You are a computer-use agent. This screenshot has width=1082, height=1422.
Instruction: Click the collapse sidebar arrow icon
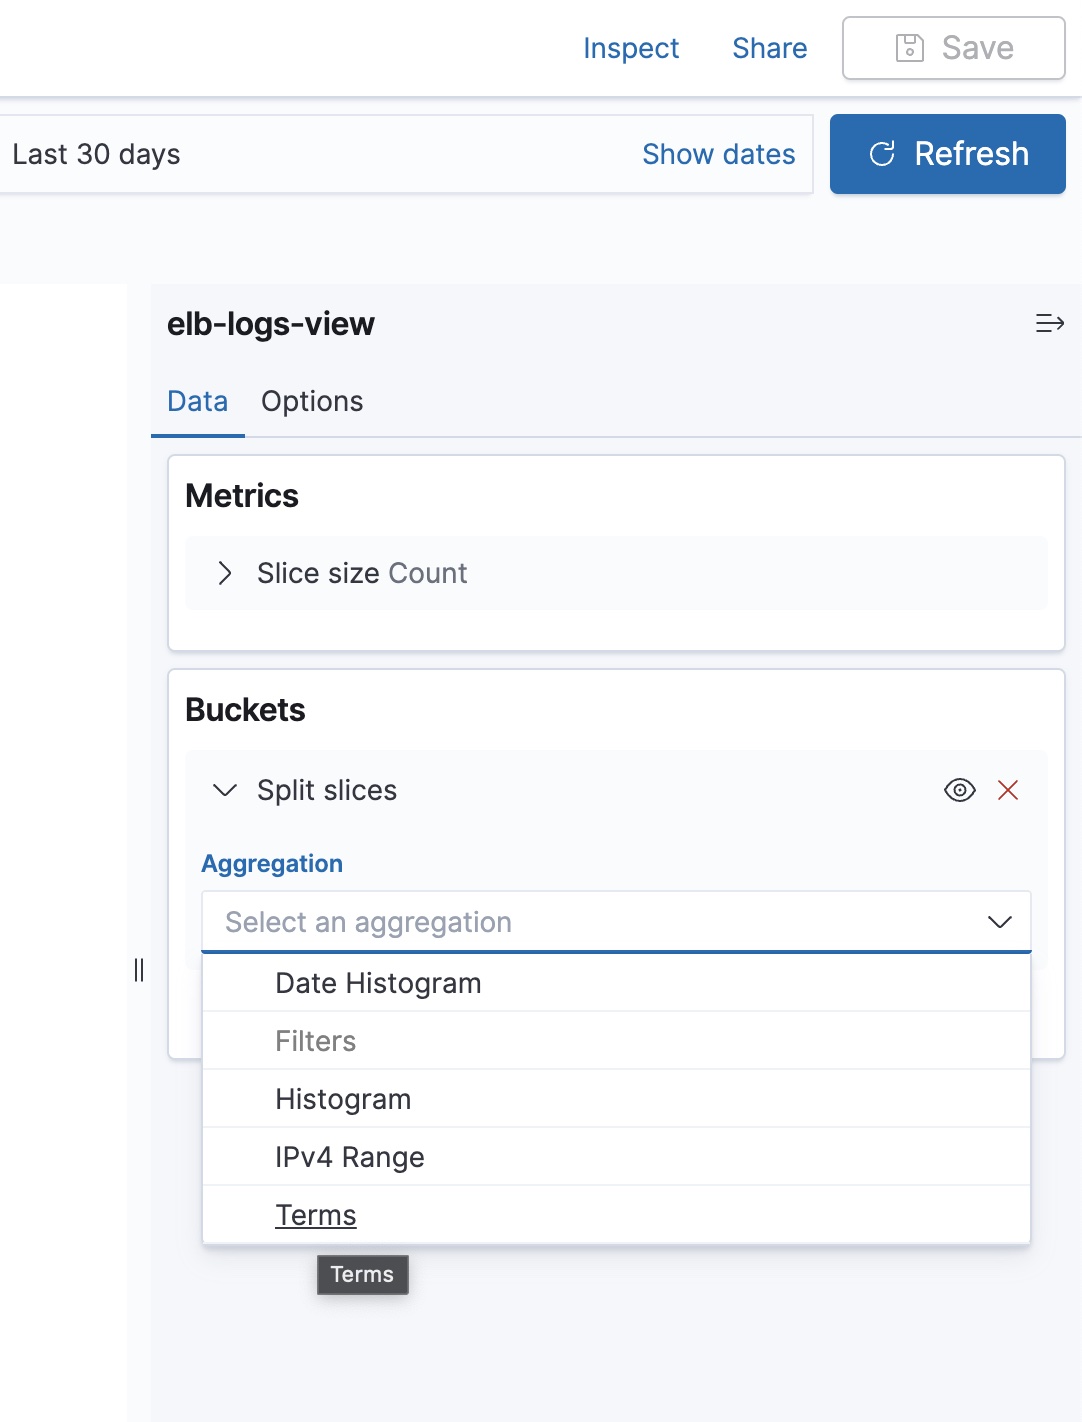(x=1049, y=323)
